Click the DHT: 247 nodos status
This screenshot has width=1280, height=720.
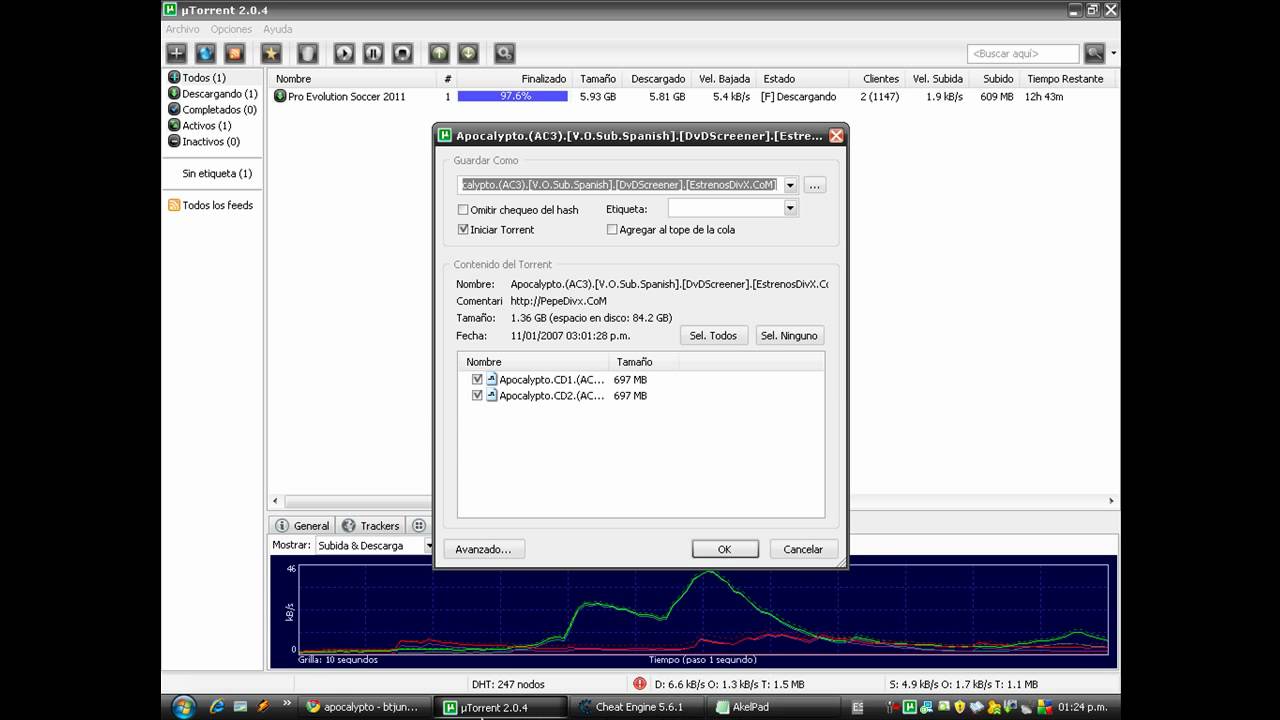tap(508, 684)
